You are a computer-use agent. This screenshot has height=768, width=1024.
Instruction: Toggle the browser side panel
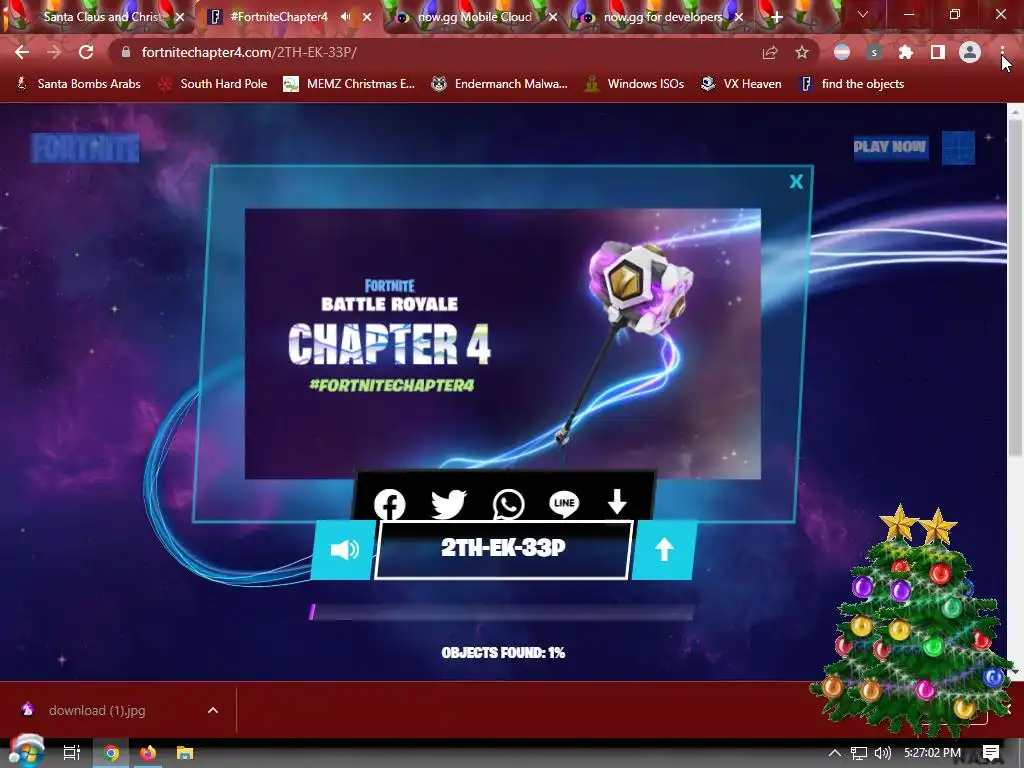point(938,52)
